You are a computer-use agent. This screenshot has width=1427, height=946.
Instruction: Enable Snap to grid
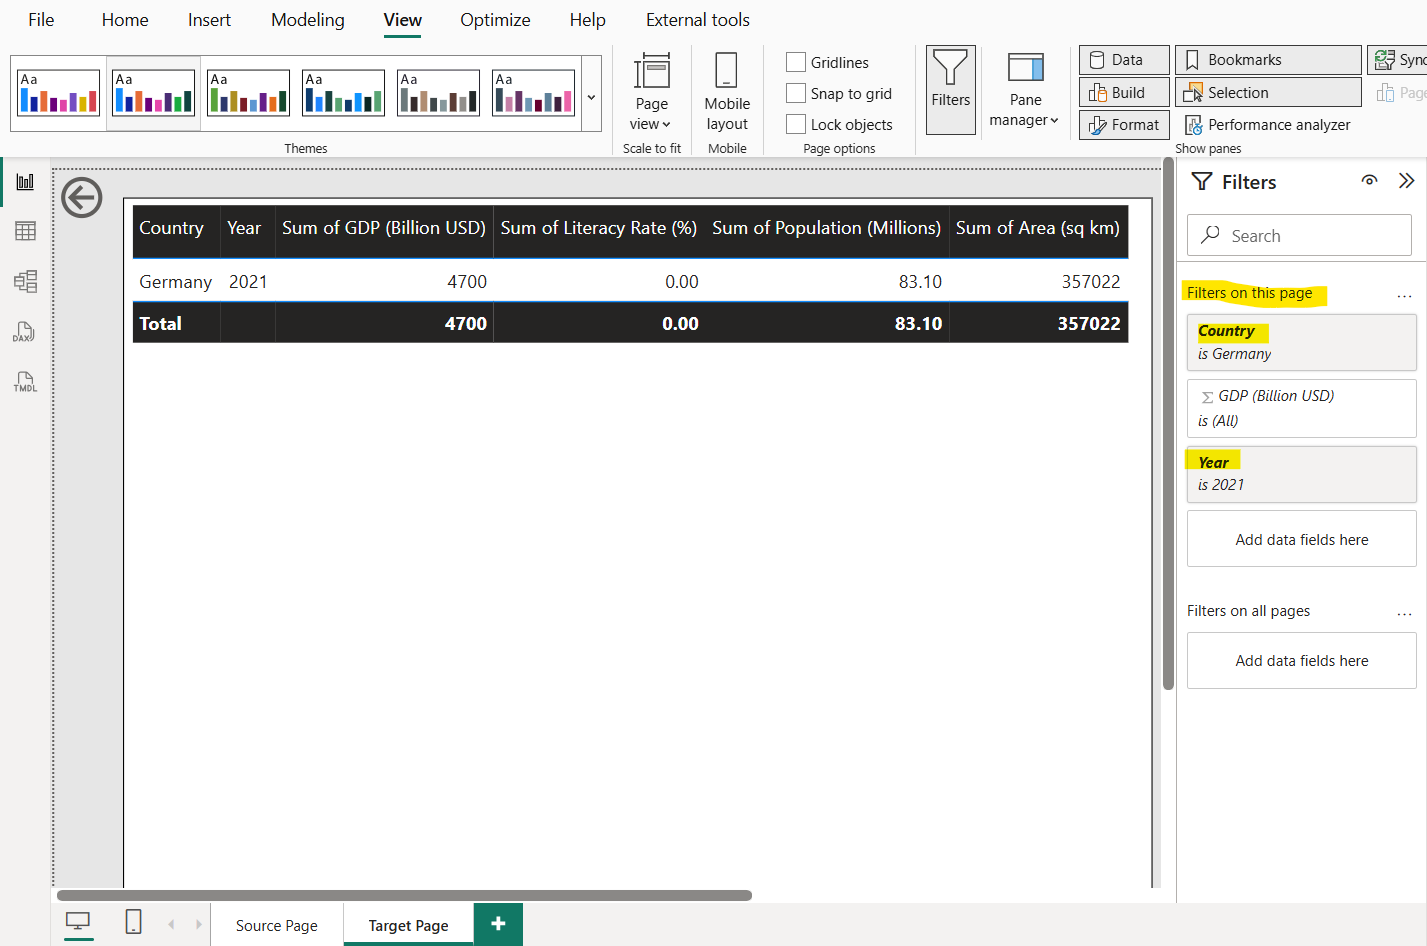(x=796, y=93)
